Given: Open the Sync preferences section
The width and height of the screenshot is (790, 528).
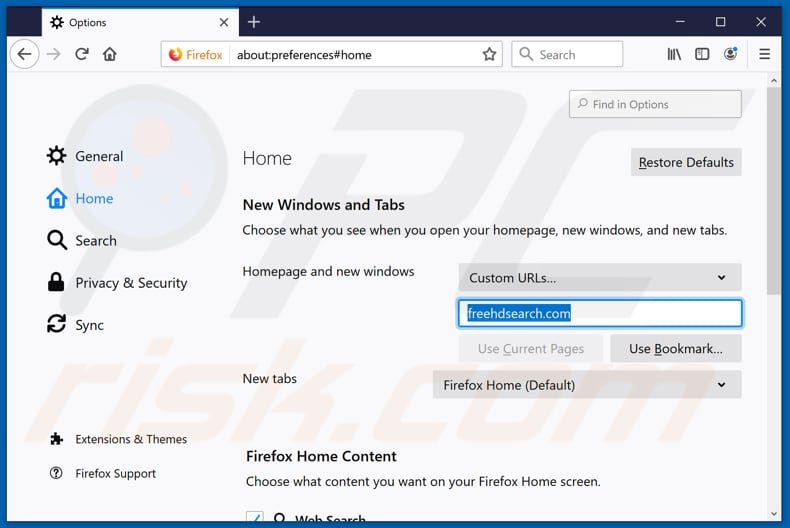Looking at the screenshot, I should click(88, 325).
